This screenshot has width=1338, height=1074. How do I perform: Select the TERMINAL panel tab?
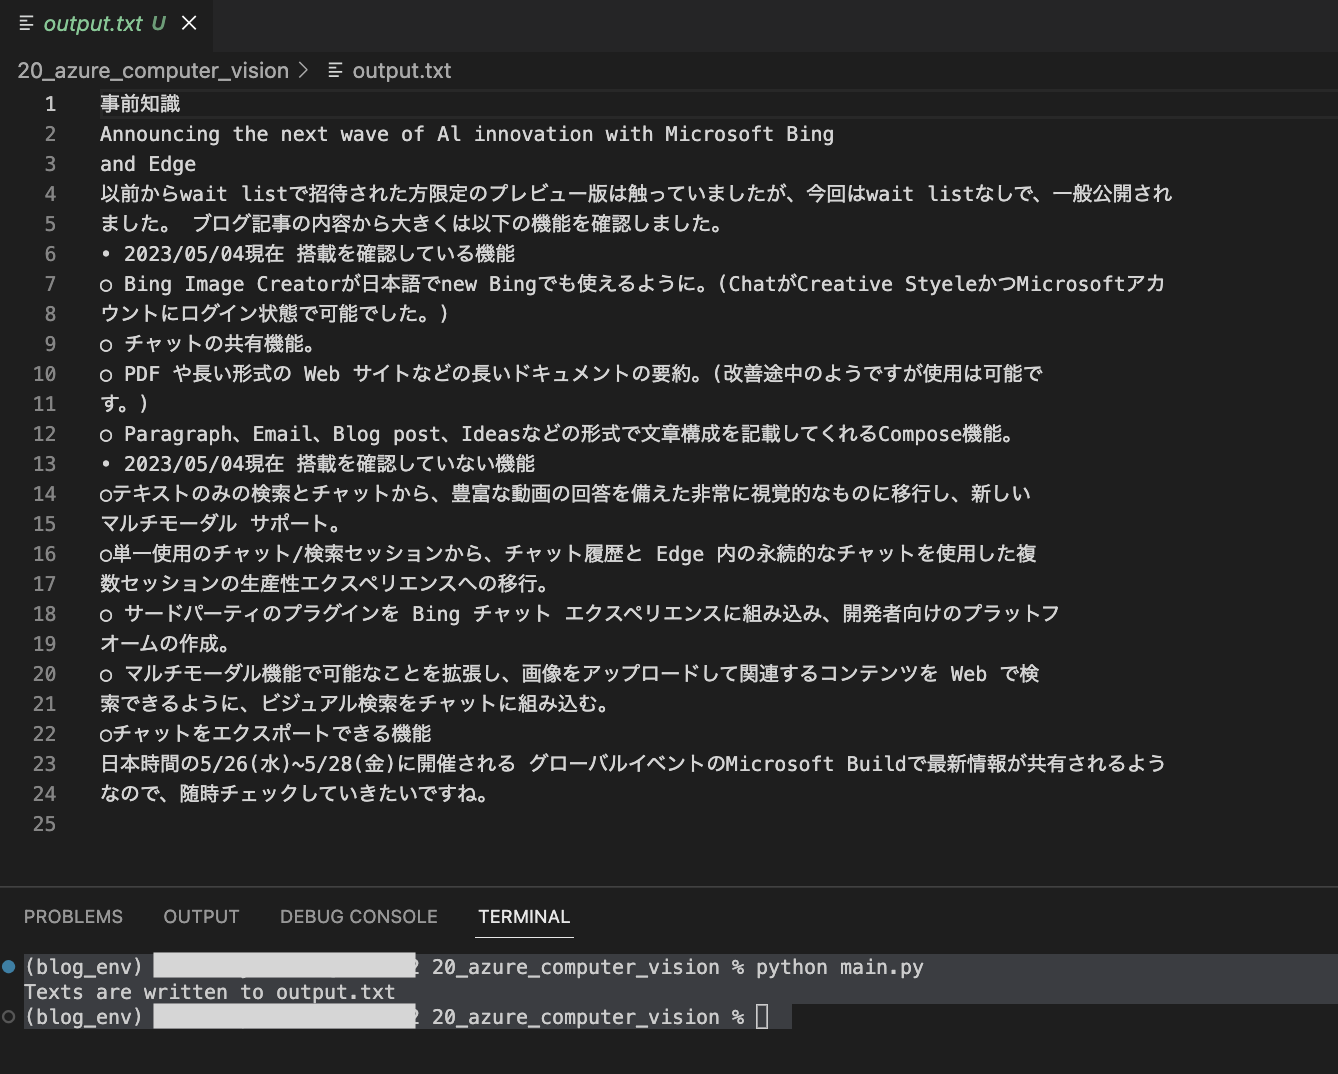[x=524, y=917]
